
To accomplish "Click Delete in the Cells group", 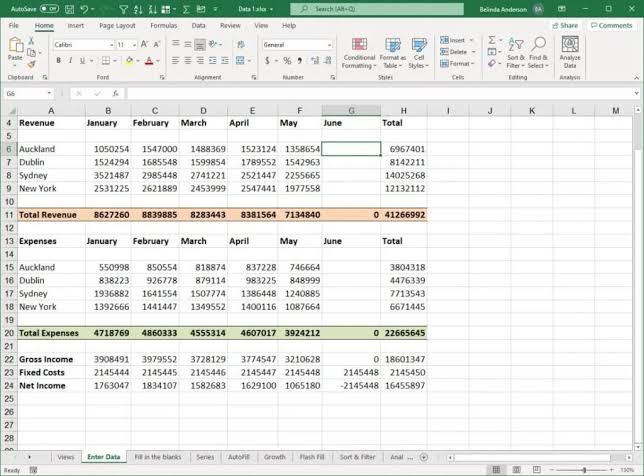I will 457,52.
